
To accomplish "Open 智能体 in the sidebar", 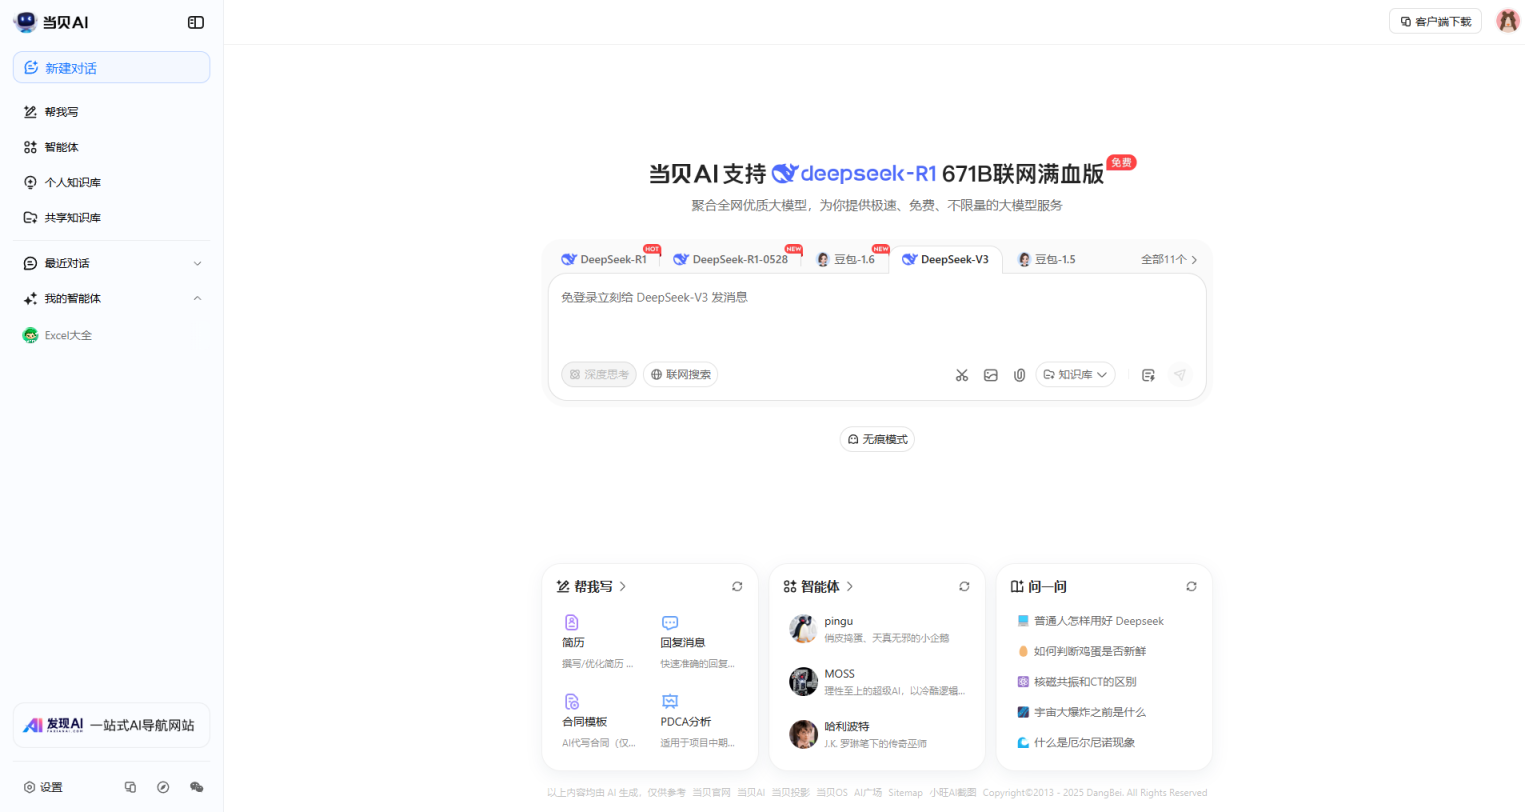I will 60,146.
